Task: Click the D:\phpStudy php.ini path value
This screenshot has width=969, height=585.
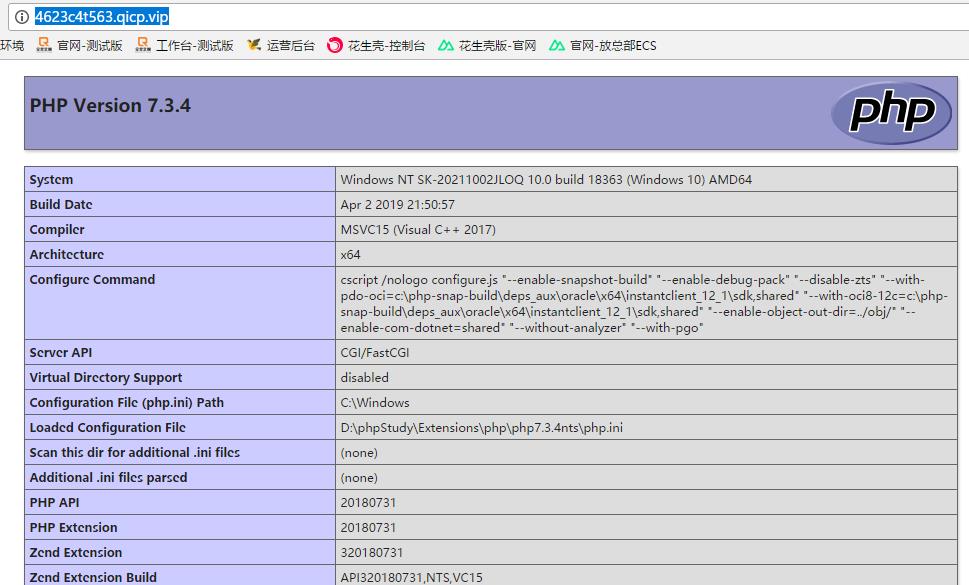Action: pos(481,427)
